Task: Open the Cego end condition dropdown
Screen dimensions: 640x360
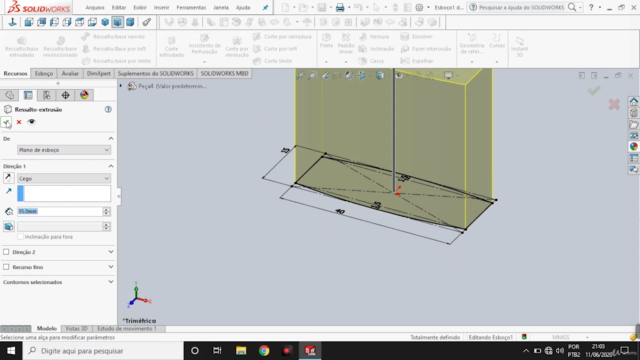Action: pos(64,178)
